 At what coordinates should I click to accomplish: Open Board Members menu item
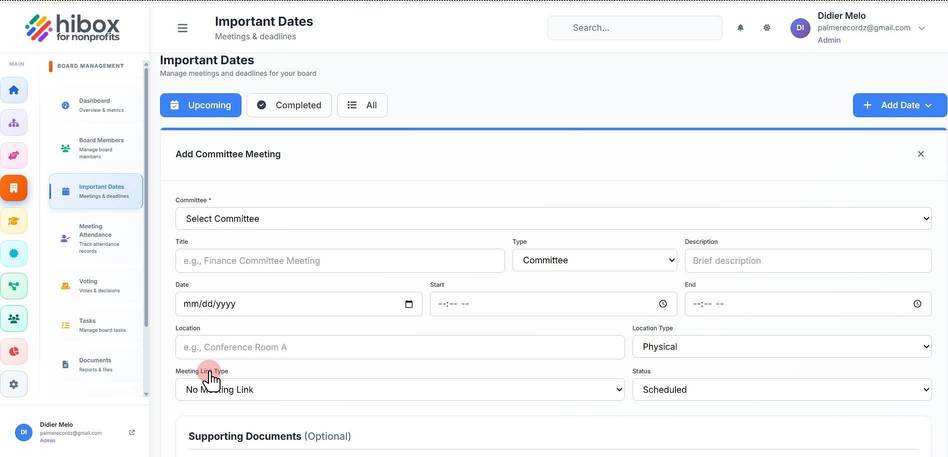[x=96, y=148]
